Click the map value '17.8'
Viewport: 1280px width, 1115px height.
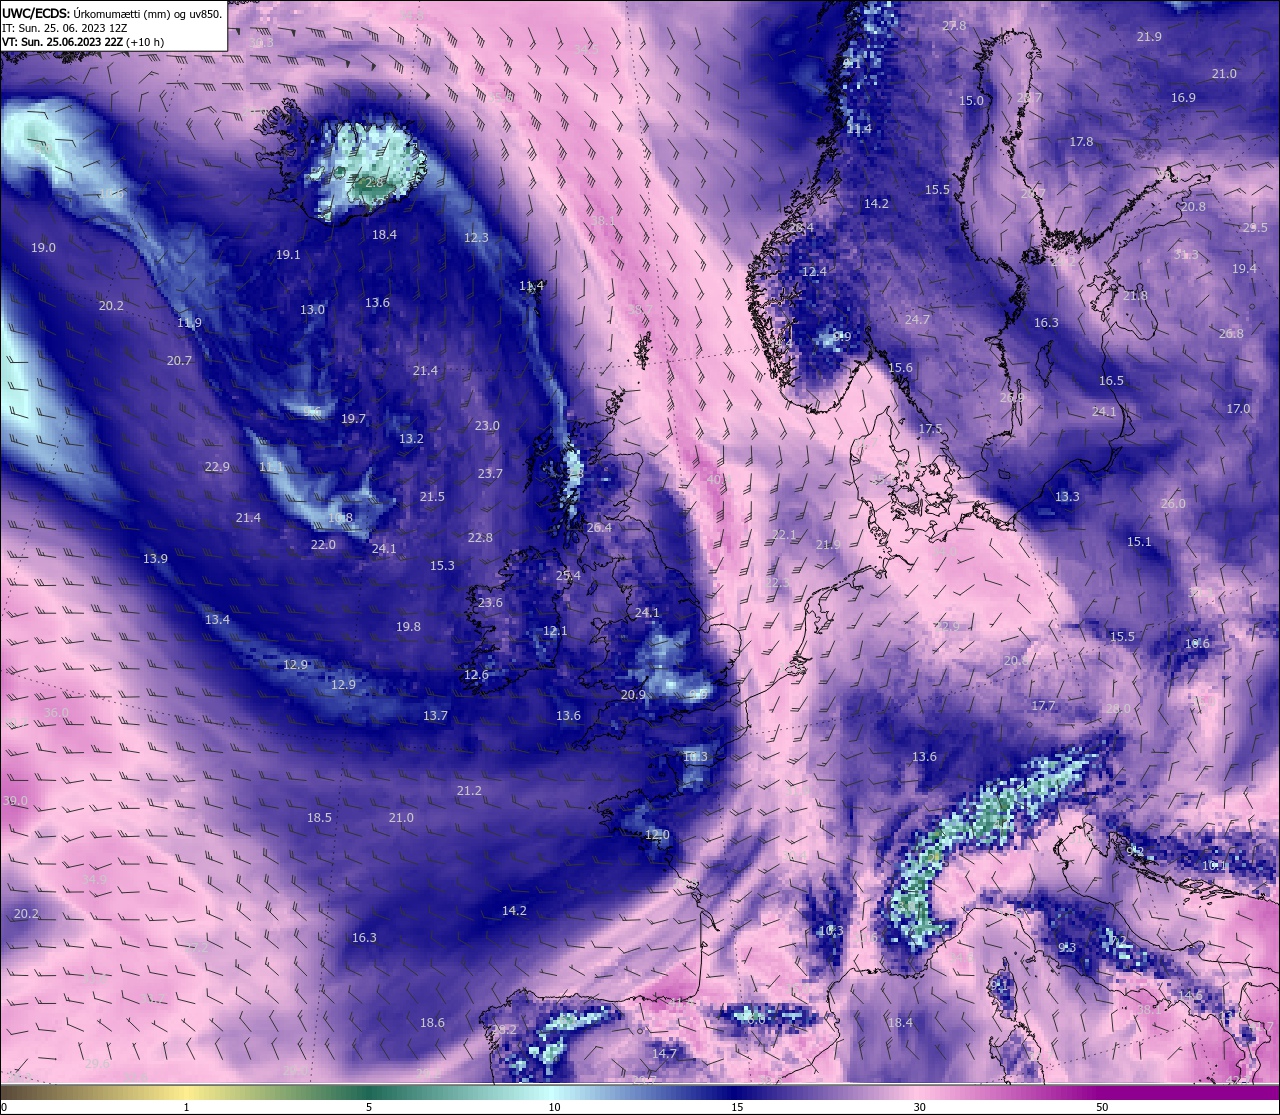(1081, 141)
